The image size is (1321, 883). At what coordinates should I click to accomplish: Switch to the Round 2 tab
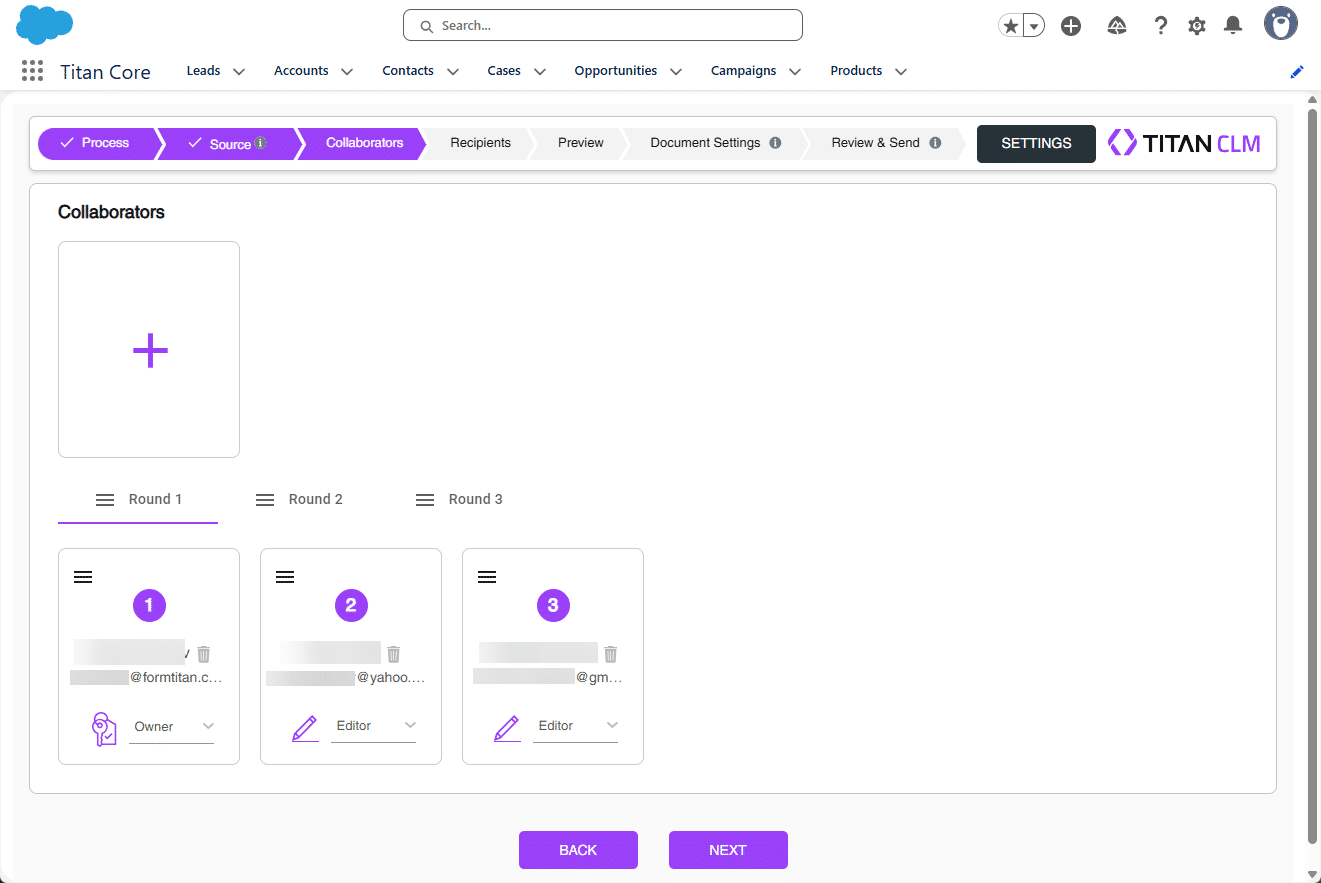[314, 498]
